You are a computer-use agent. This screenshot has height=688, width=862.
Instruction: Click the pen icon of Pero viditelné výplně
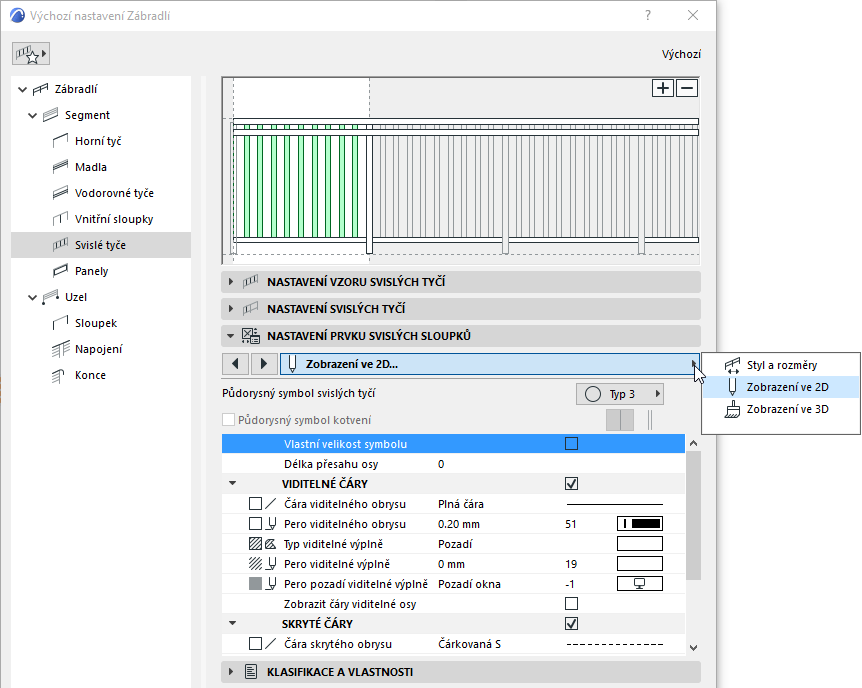tap(272, 564)
